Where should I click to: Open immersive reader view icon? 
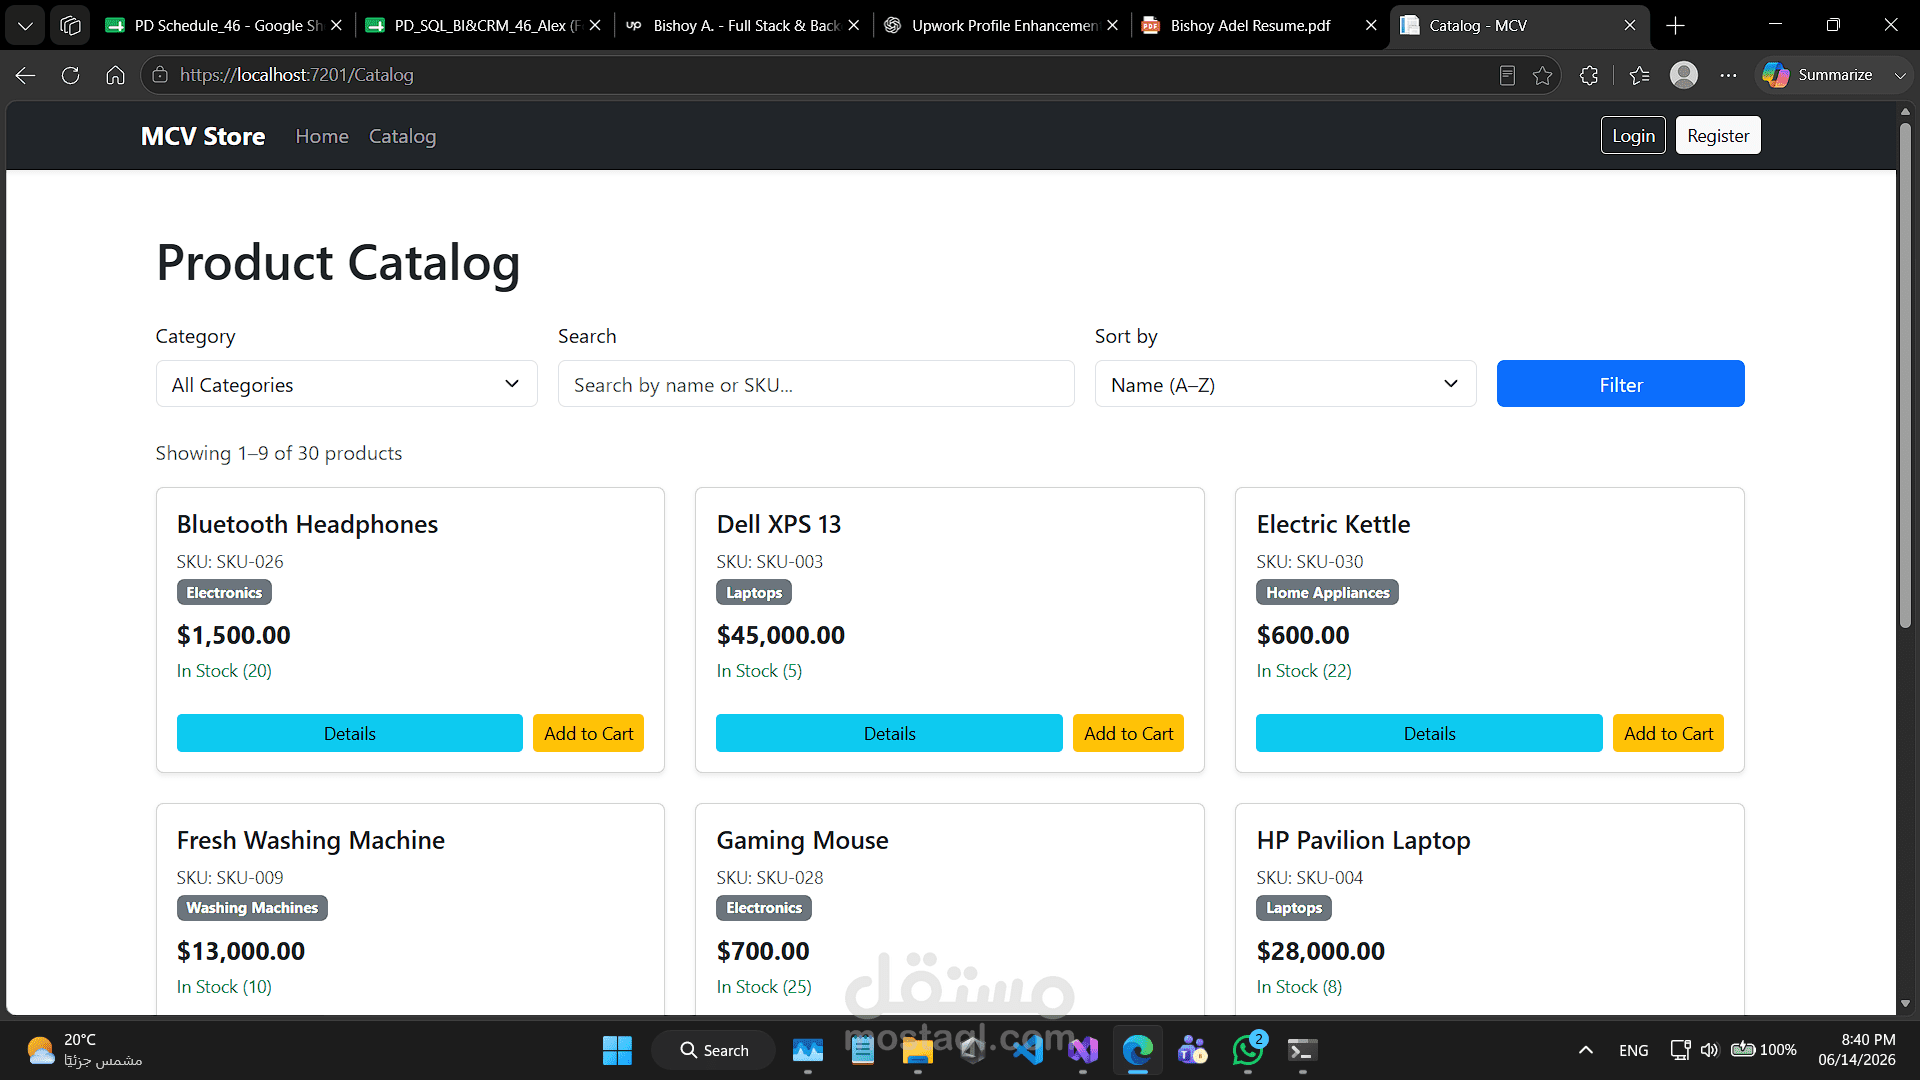(1507, 75)
